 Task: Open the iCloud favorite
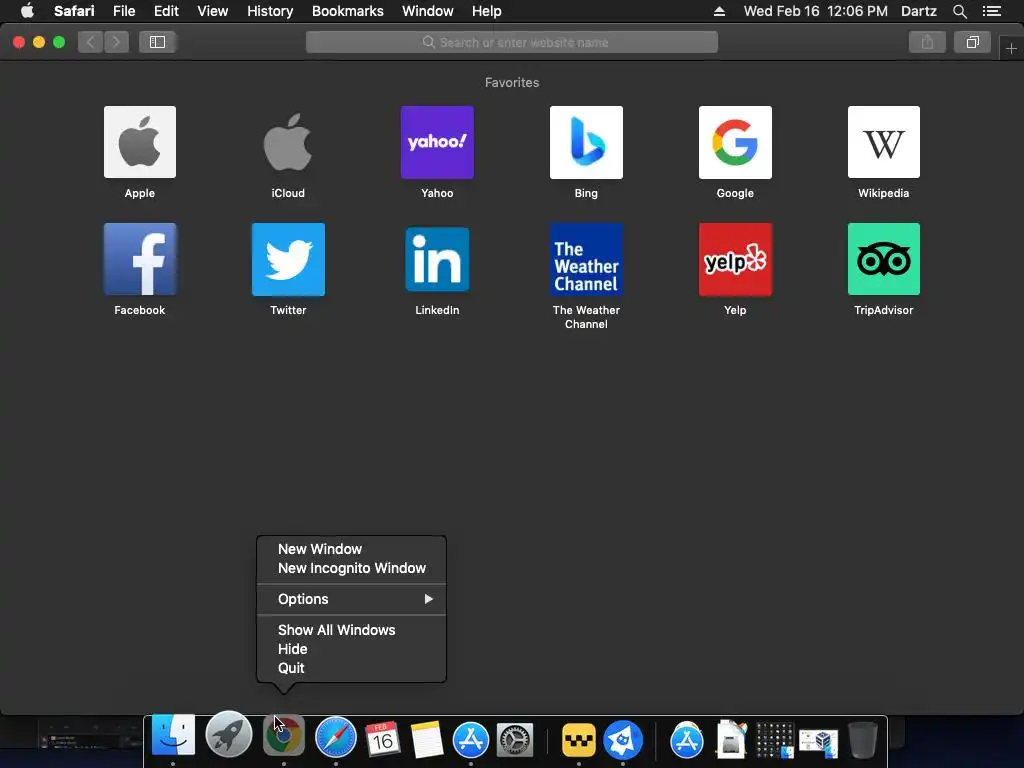pos(288,142)
